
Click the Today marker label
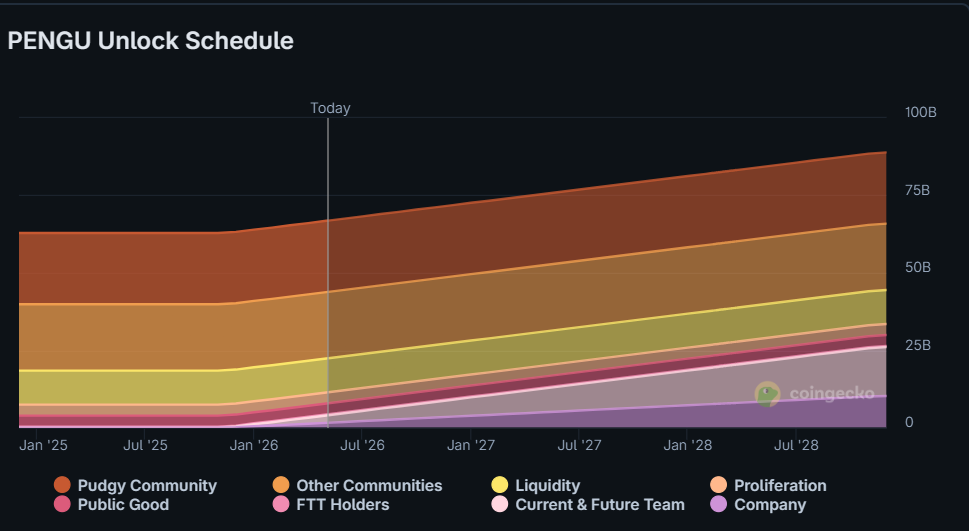[x=330, y=108]
